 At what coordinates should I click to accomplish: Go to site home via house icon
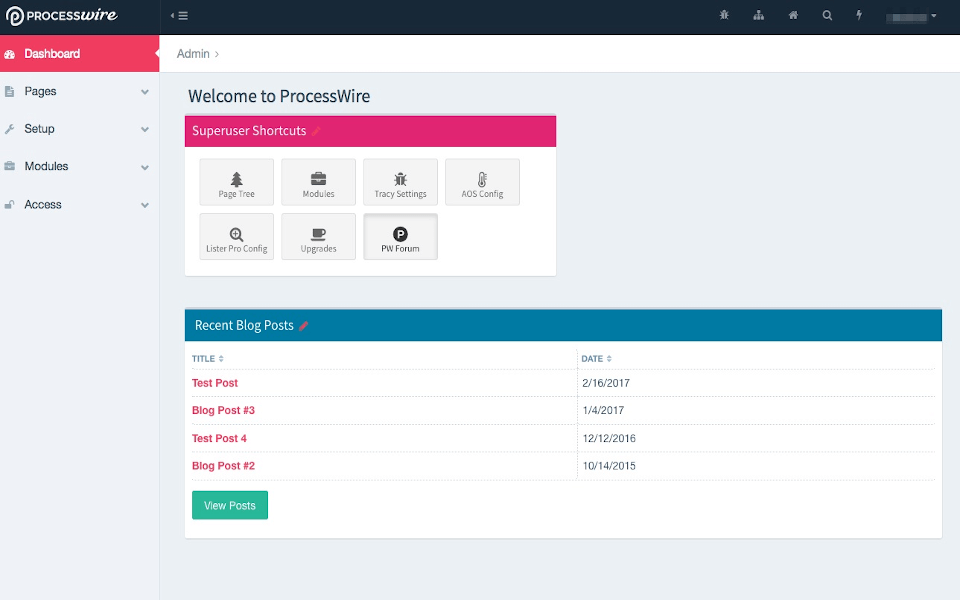pos(793,15)
